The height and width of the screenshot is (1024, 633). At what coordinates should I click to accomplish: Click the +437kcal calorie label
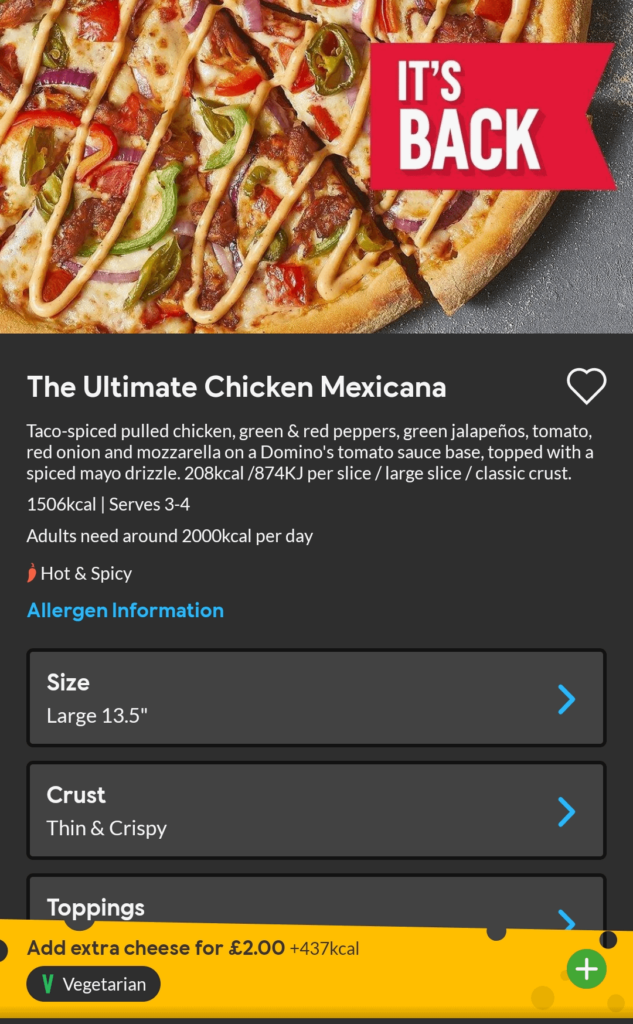[327, 948]
